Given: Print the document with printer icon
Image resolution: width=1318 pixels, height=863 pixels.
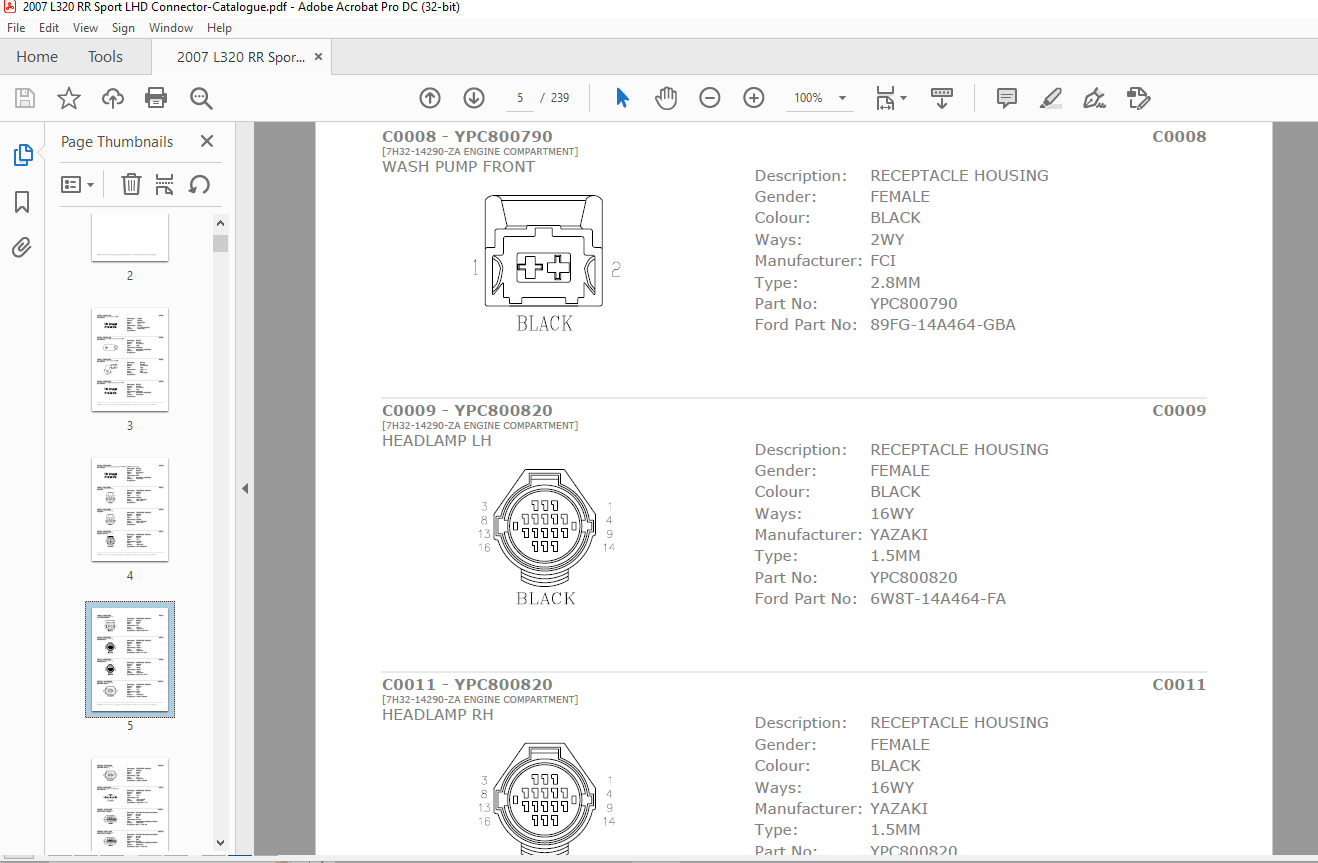Looking at the screenshot, I should 156,98.
